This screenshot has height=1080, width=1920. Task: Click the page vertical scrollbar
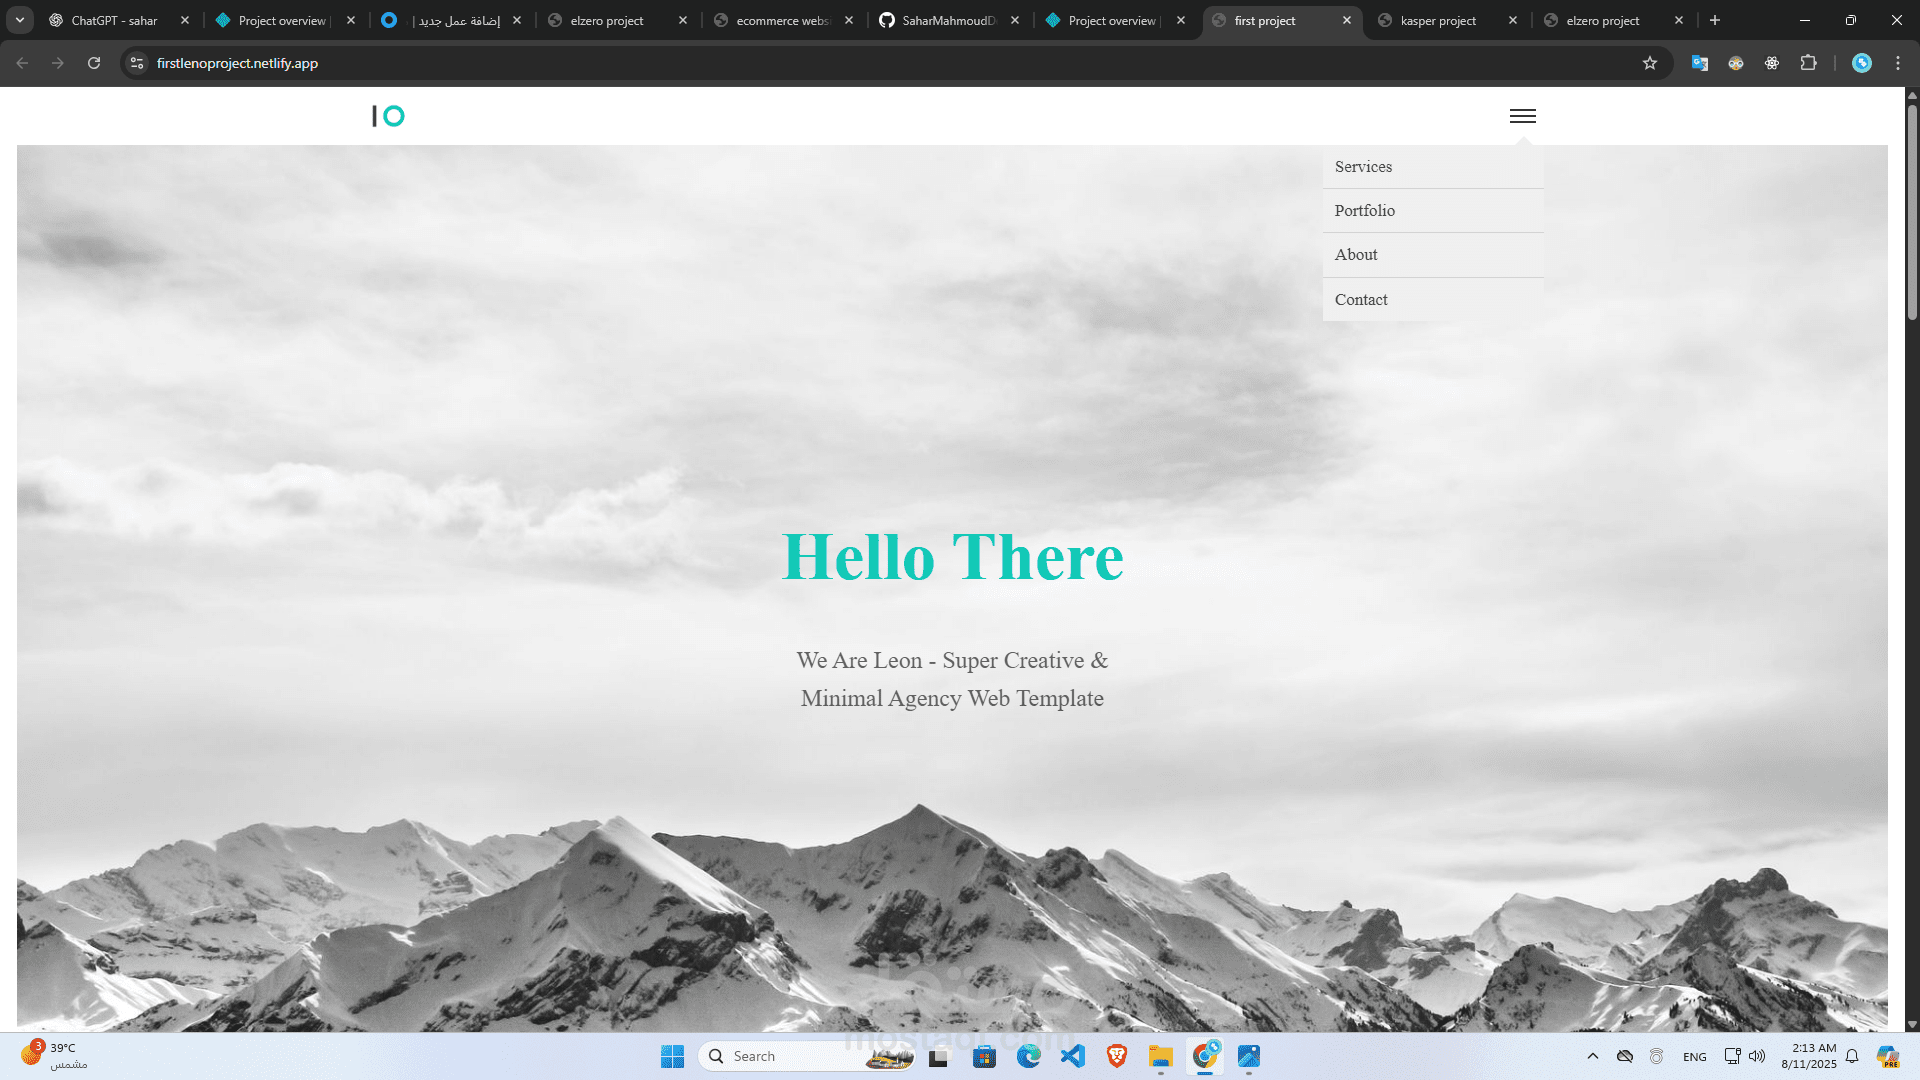click(1912, 212)
